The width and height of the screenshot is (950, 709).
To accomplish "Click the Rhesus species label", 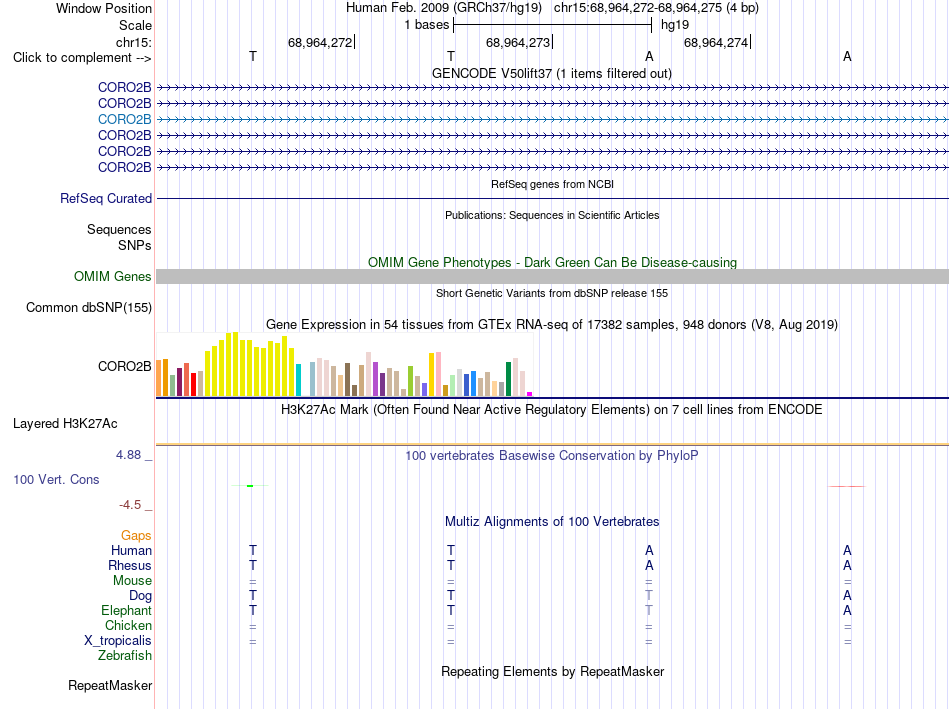I will [x=130, y=565].
